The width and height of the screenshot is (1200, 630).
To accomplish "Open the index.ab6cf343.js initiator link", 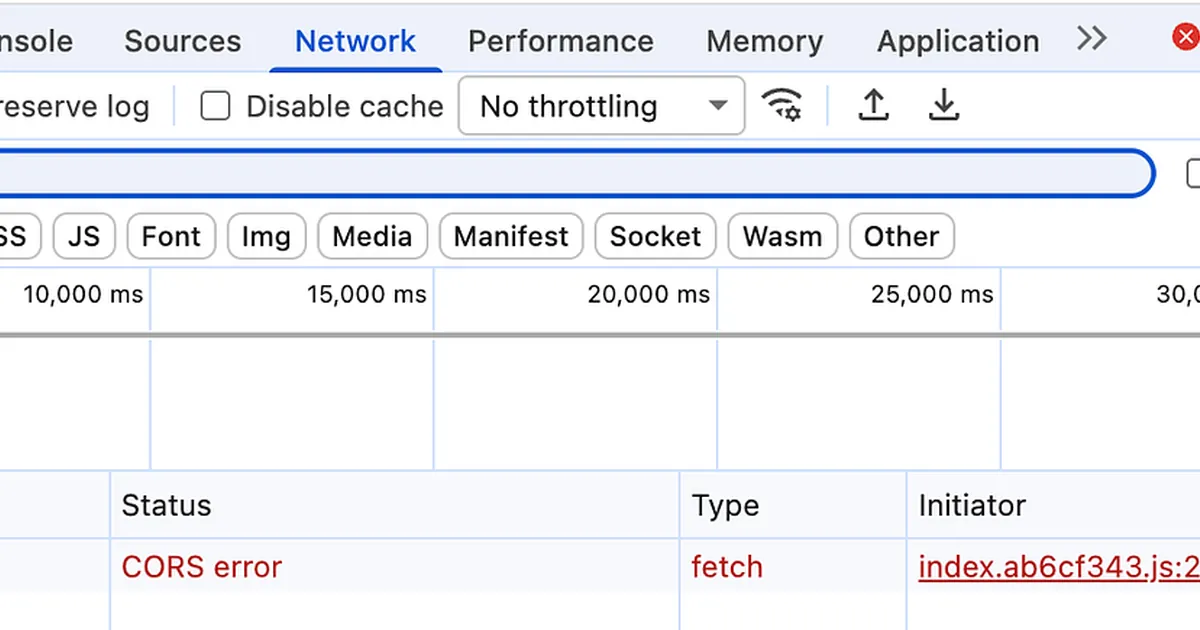I will pyautogui.click(x=1059, y=567).
